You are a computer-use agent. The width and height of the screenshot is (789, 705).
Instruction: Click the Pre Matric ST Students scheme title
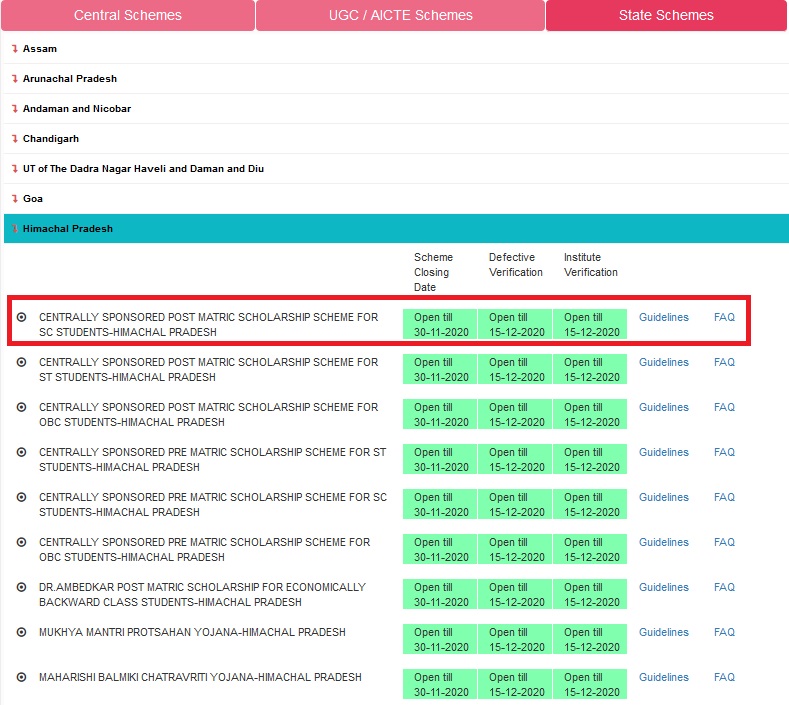(x=212, y=460)
